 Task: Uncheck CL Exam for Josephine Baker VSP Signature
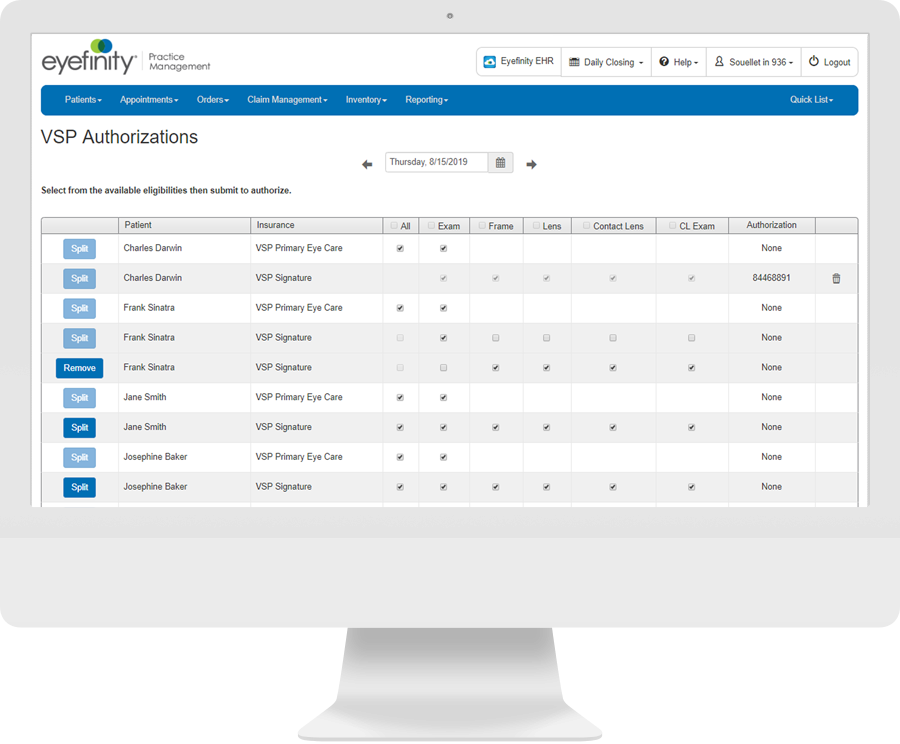click(692, 487)
